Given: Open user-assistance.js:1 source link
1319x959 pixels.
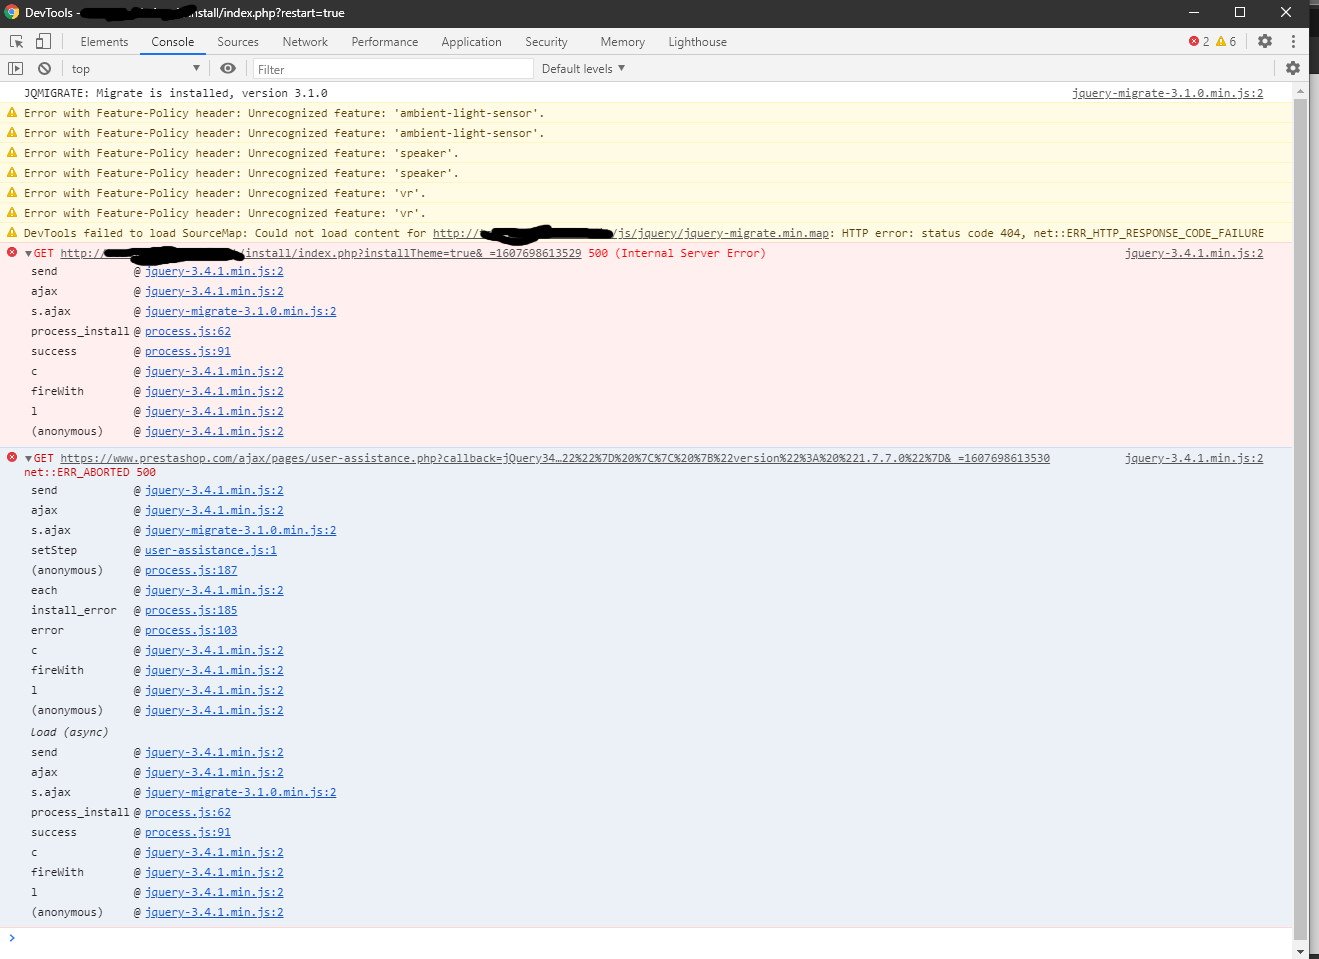Looking at the screenshot, I should tap(211, 550).
